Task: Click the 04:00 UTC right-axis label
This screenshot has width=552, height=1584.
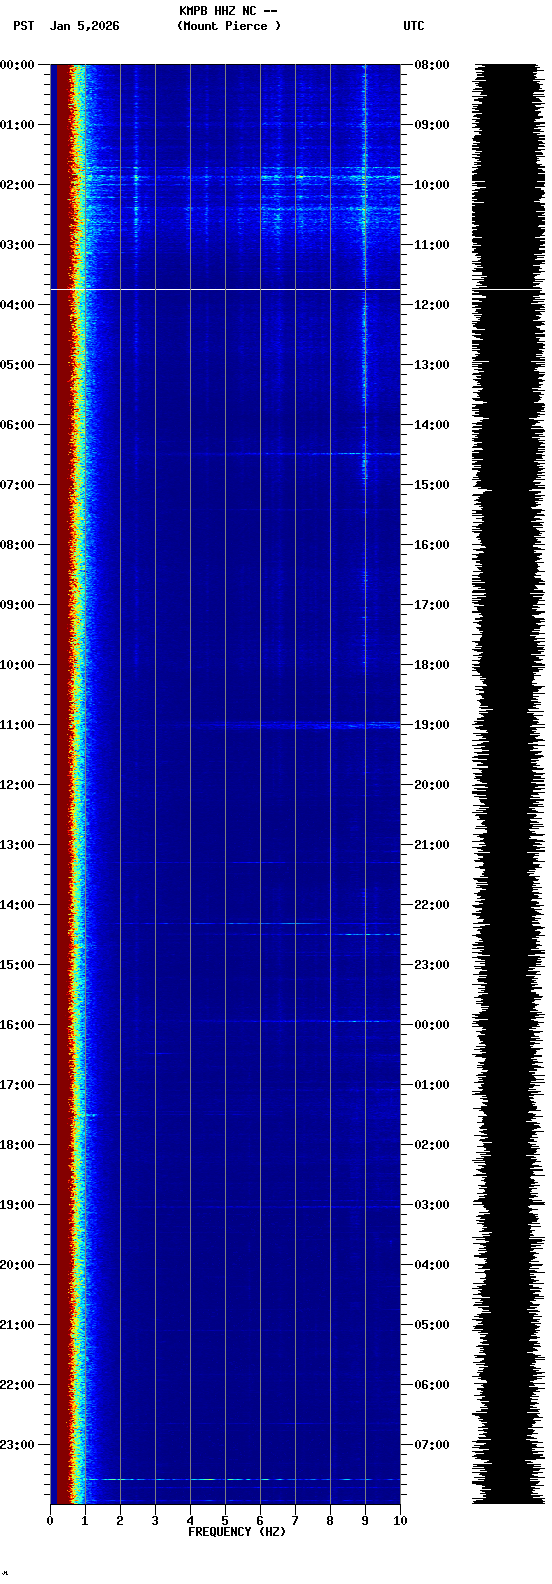Action: 432,1265
